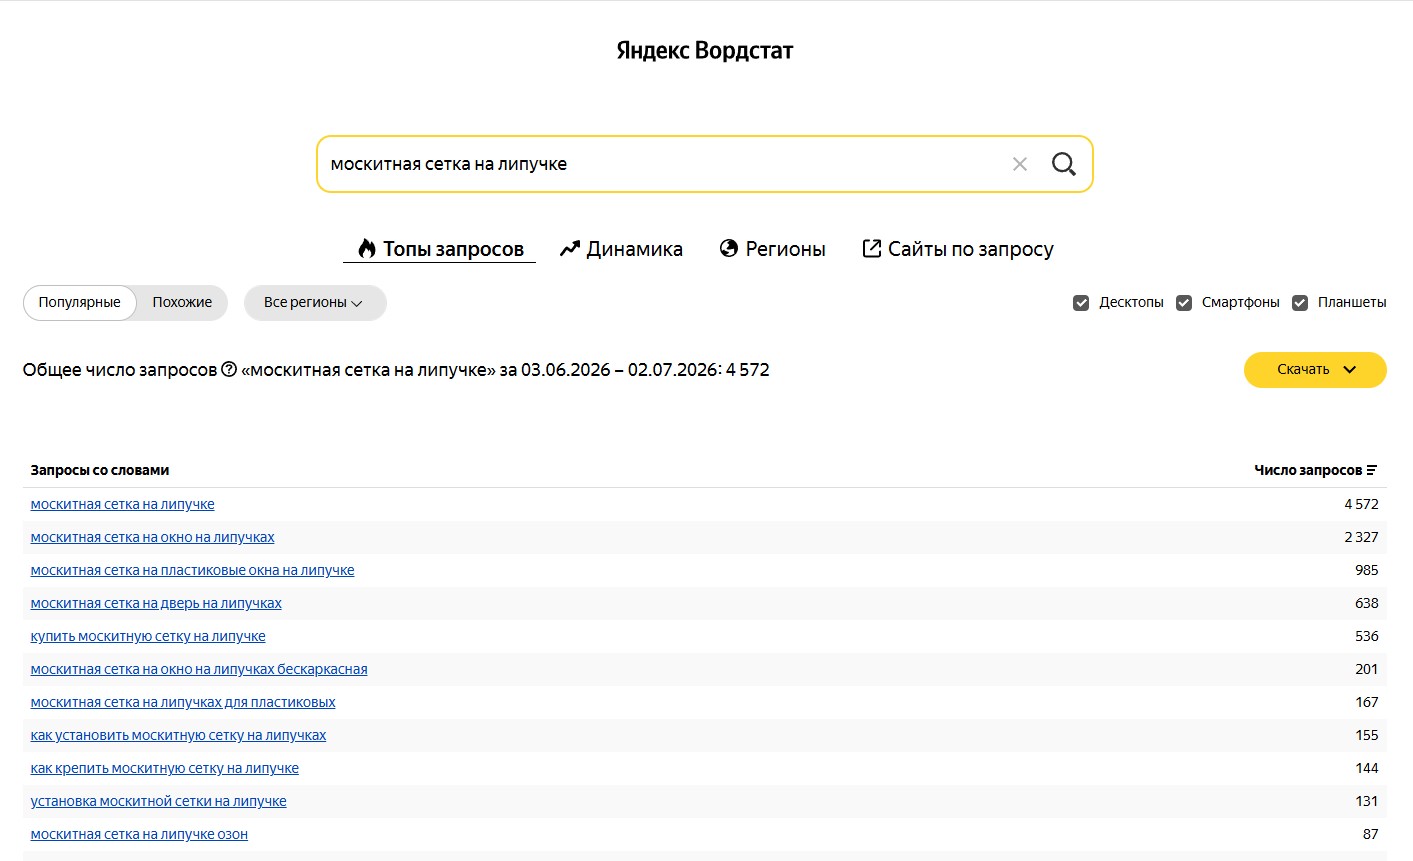Open link 'москитная сетка на липучках для пластиковых'
1413x861 pixels.
click(183, 703)
